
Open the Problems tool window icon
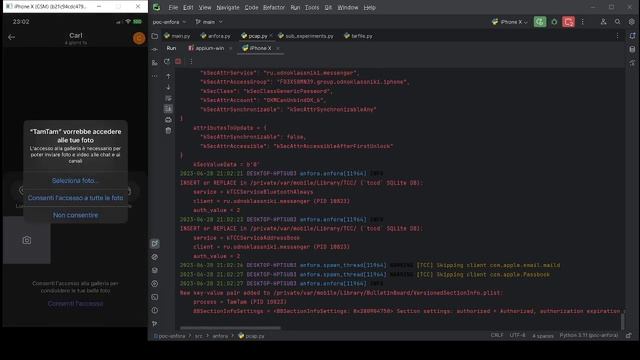pyautogui.click(x=155, y=310)
